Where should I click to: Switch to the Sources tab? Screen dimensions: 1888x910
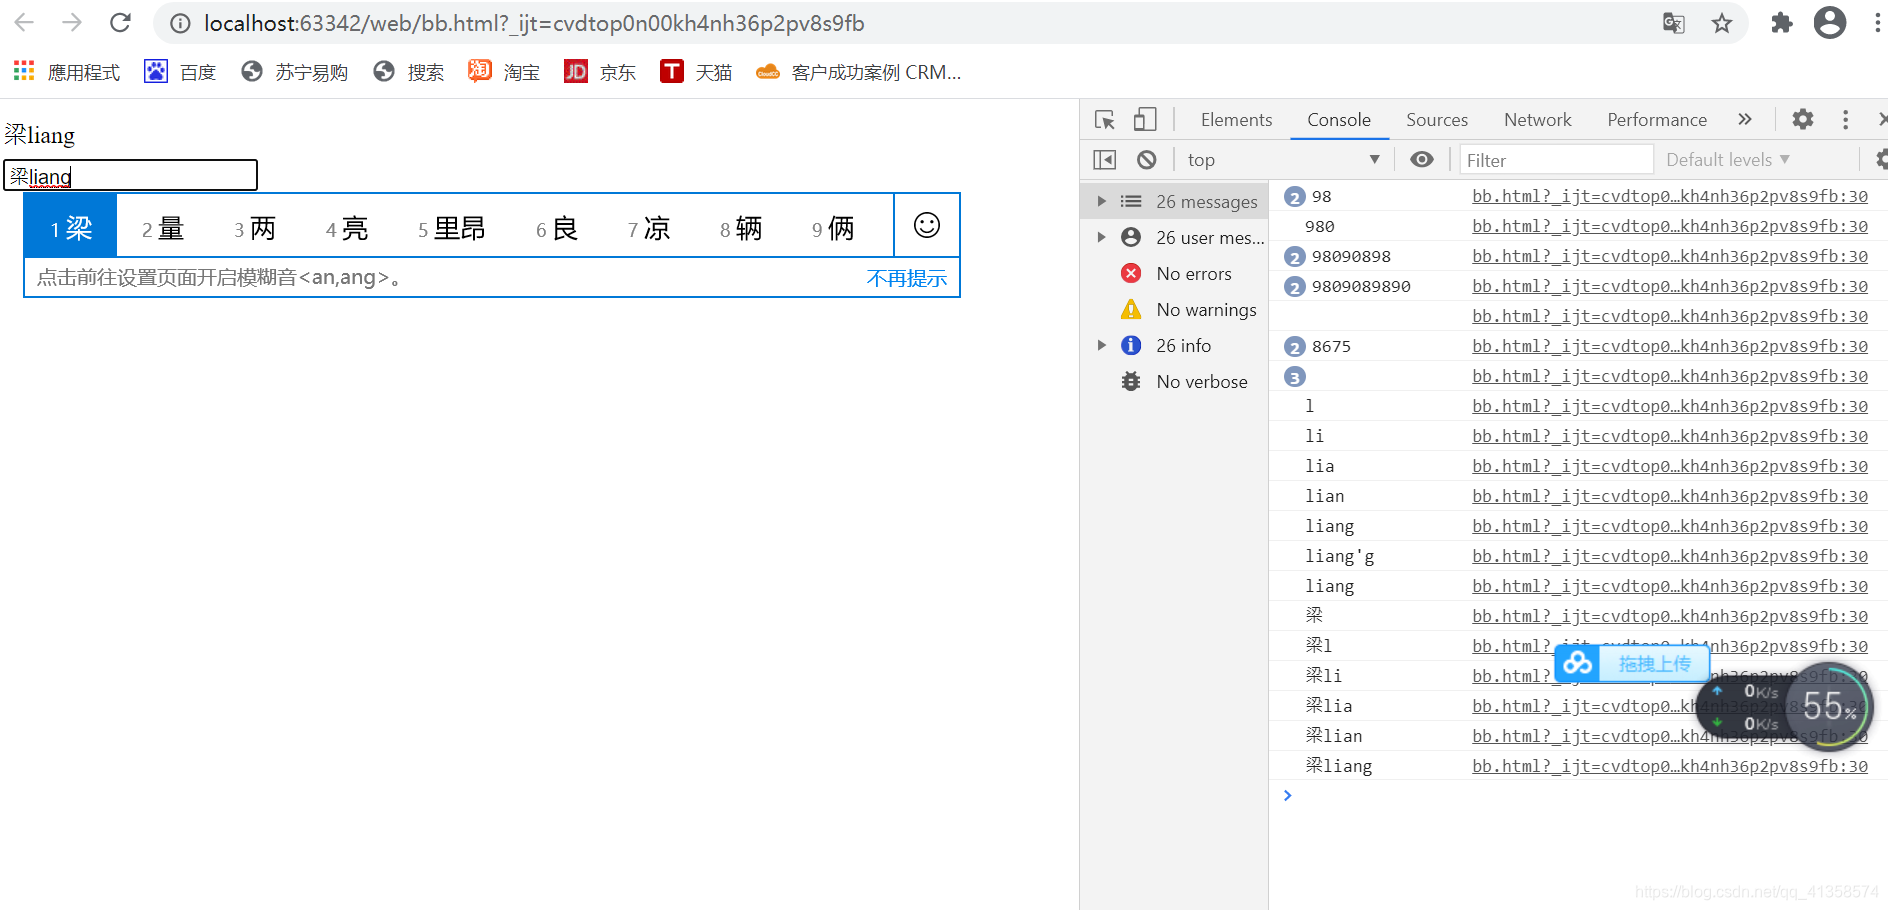pyautogui.click(x=1437, y=120)
